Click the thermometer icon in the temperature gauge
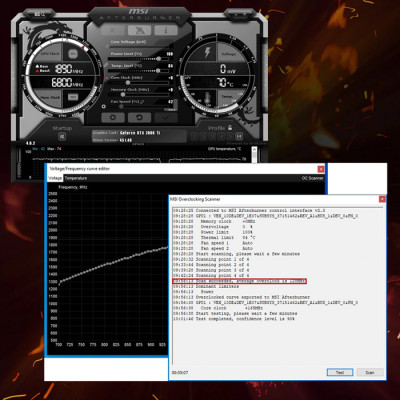Viewport: 400px width, 400px height. (207, 98)
